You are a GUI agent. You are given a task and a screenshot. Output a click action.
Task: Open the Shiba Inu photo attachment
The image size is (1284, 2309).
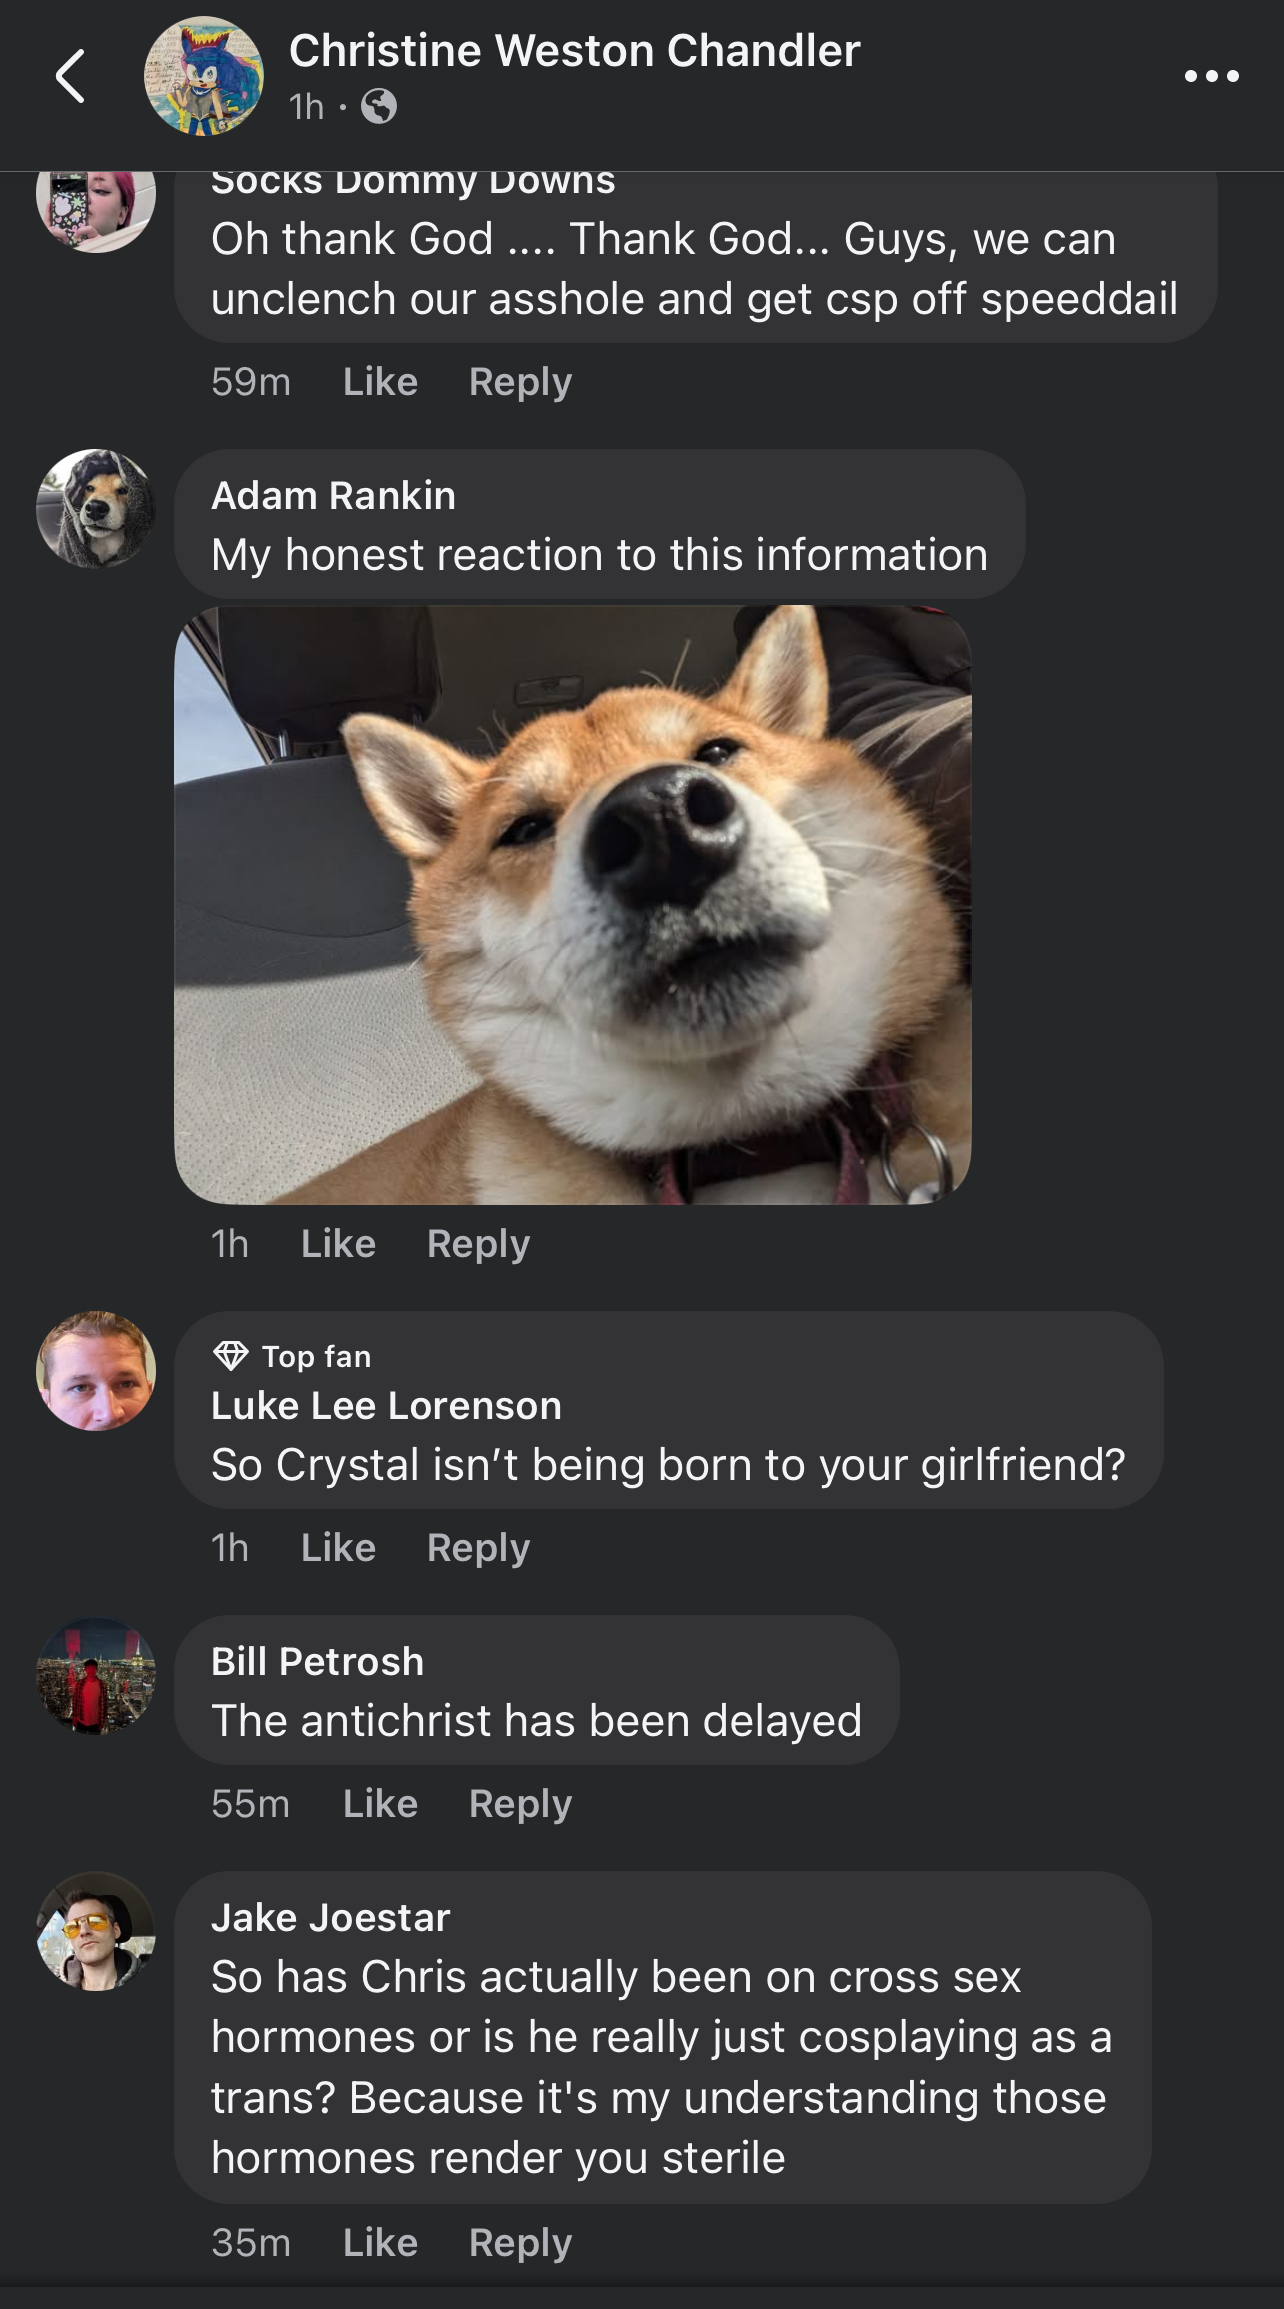[573, 905]
